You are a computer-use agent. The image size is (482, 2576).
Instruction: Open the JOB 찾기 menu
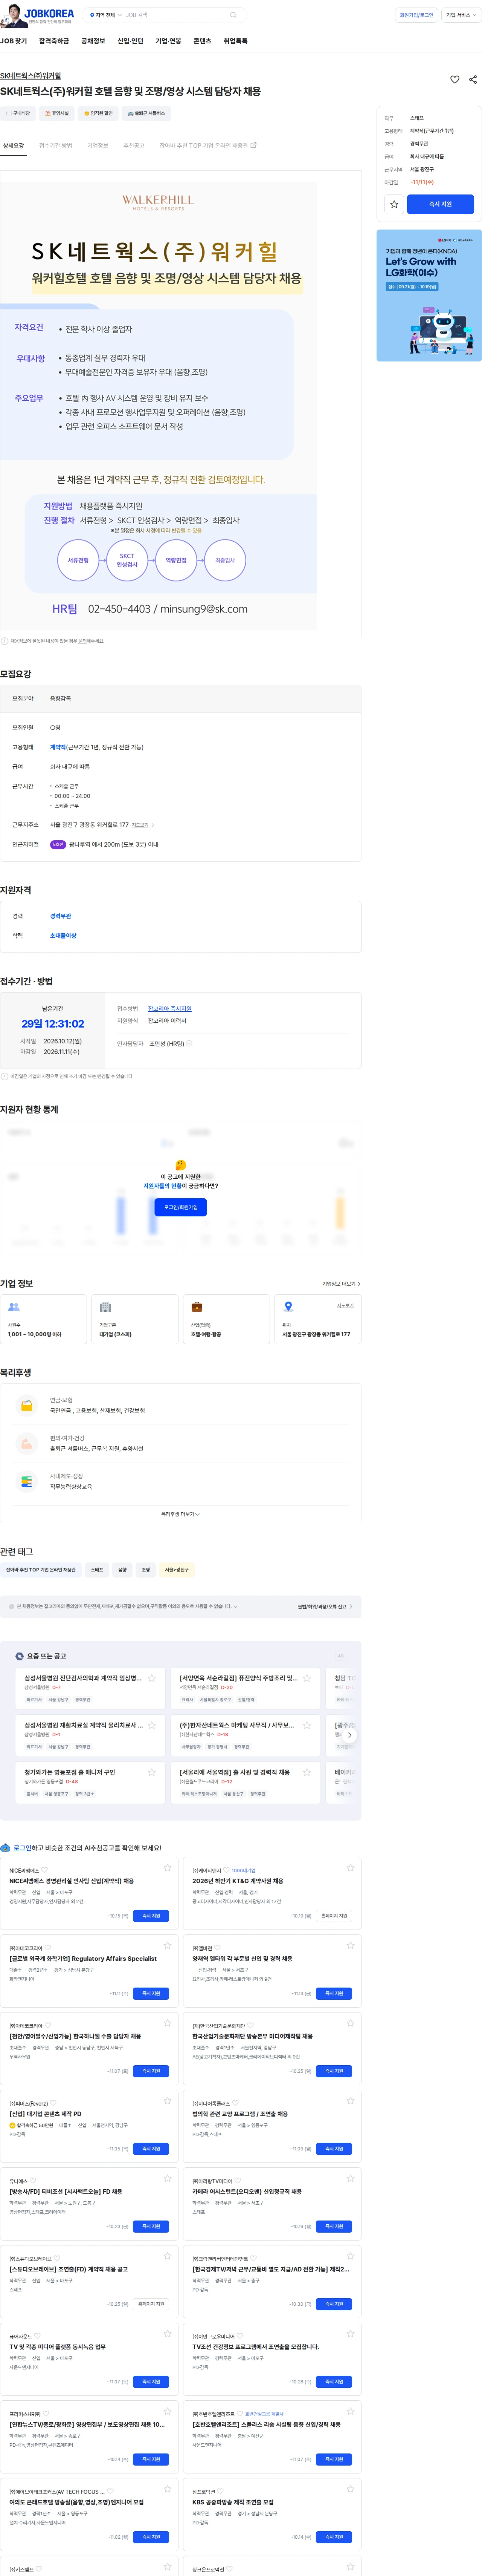14,41
